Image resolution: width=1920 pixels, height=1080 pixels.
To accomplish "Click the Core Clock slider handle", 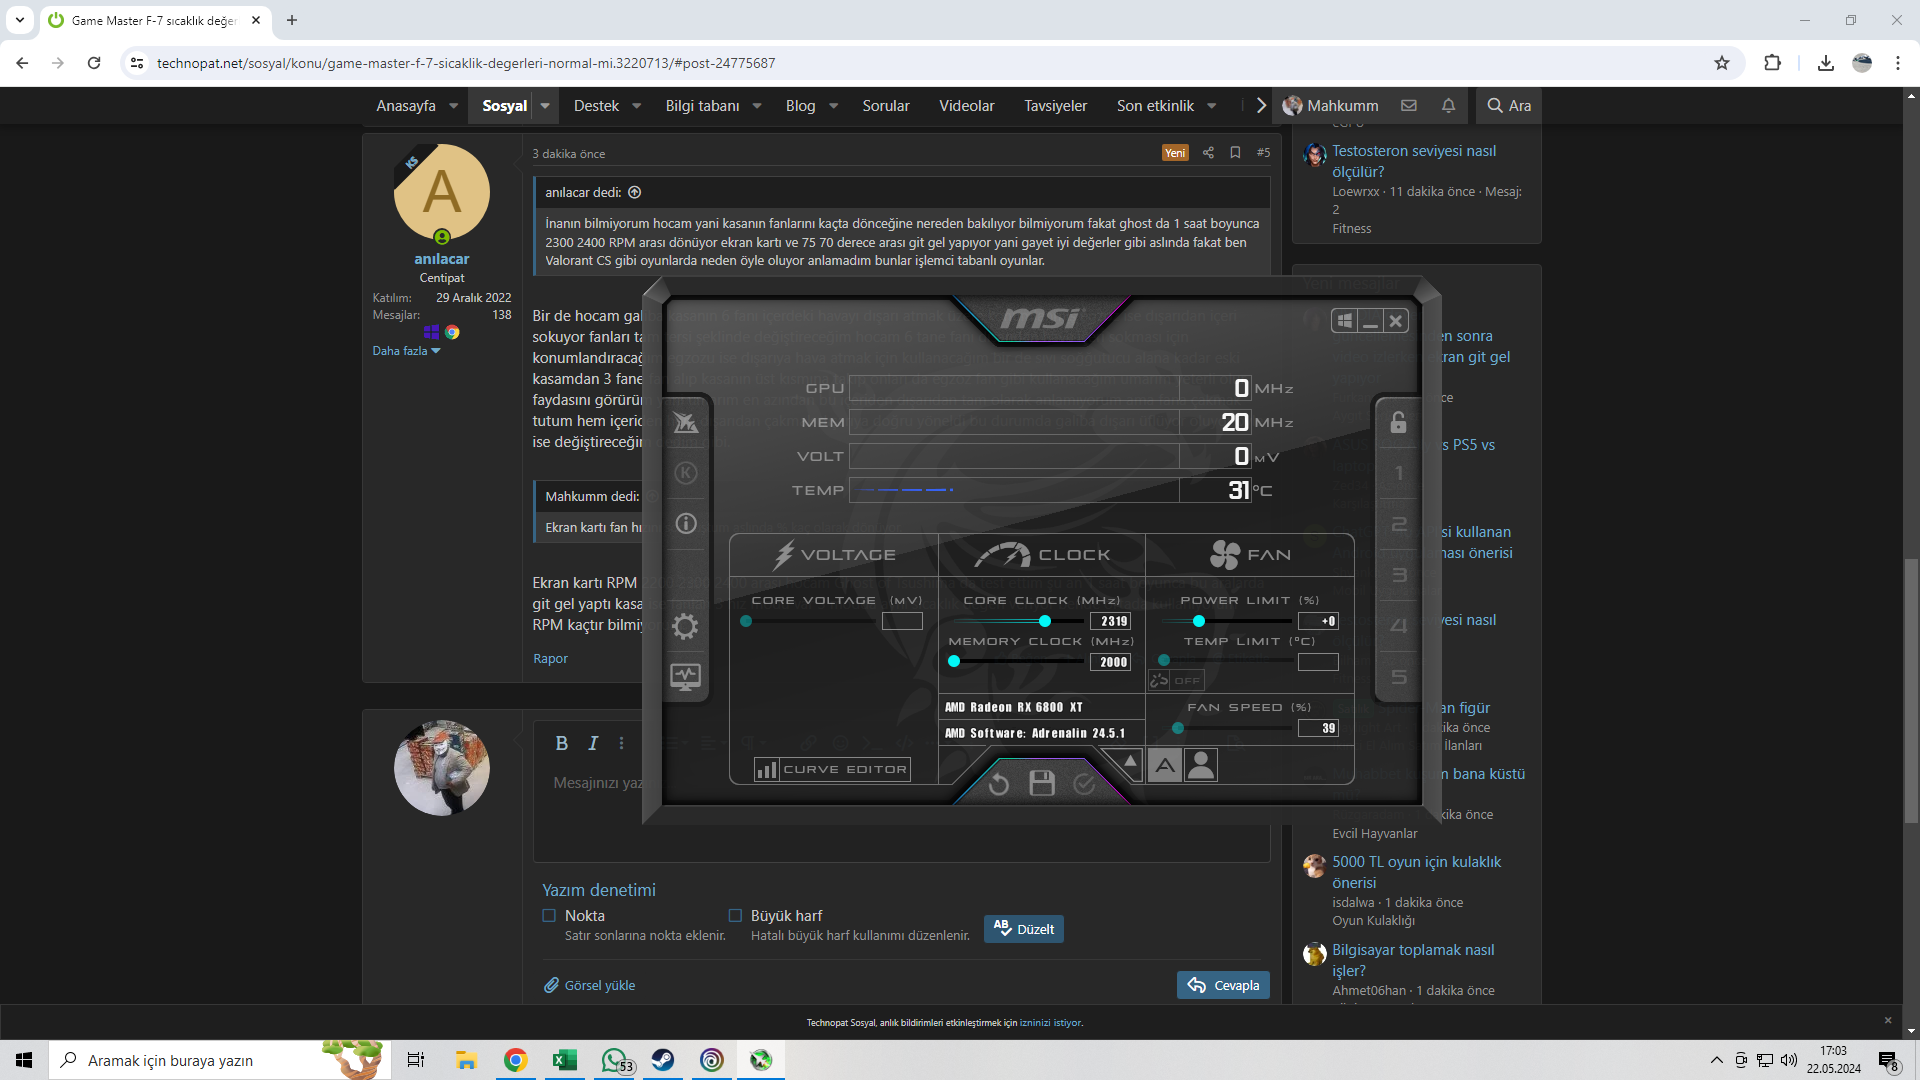I will pos(1045,621).
